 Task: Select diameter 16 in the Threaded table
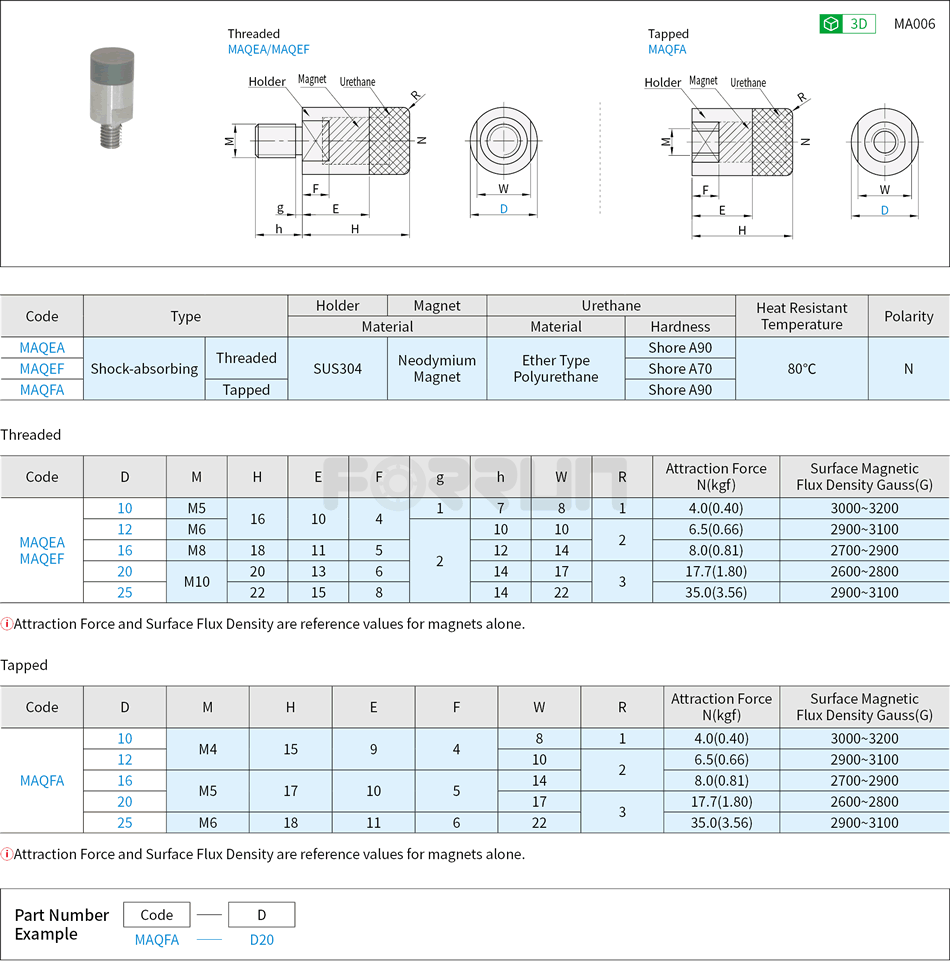[125, 550]
